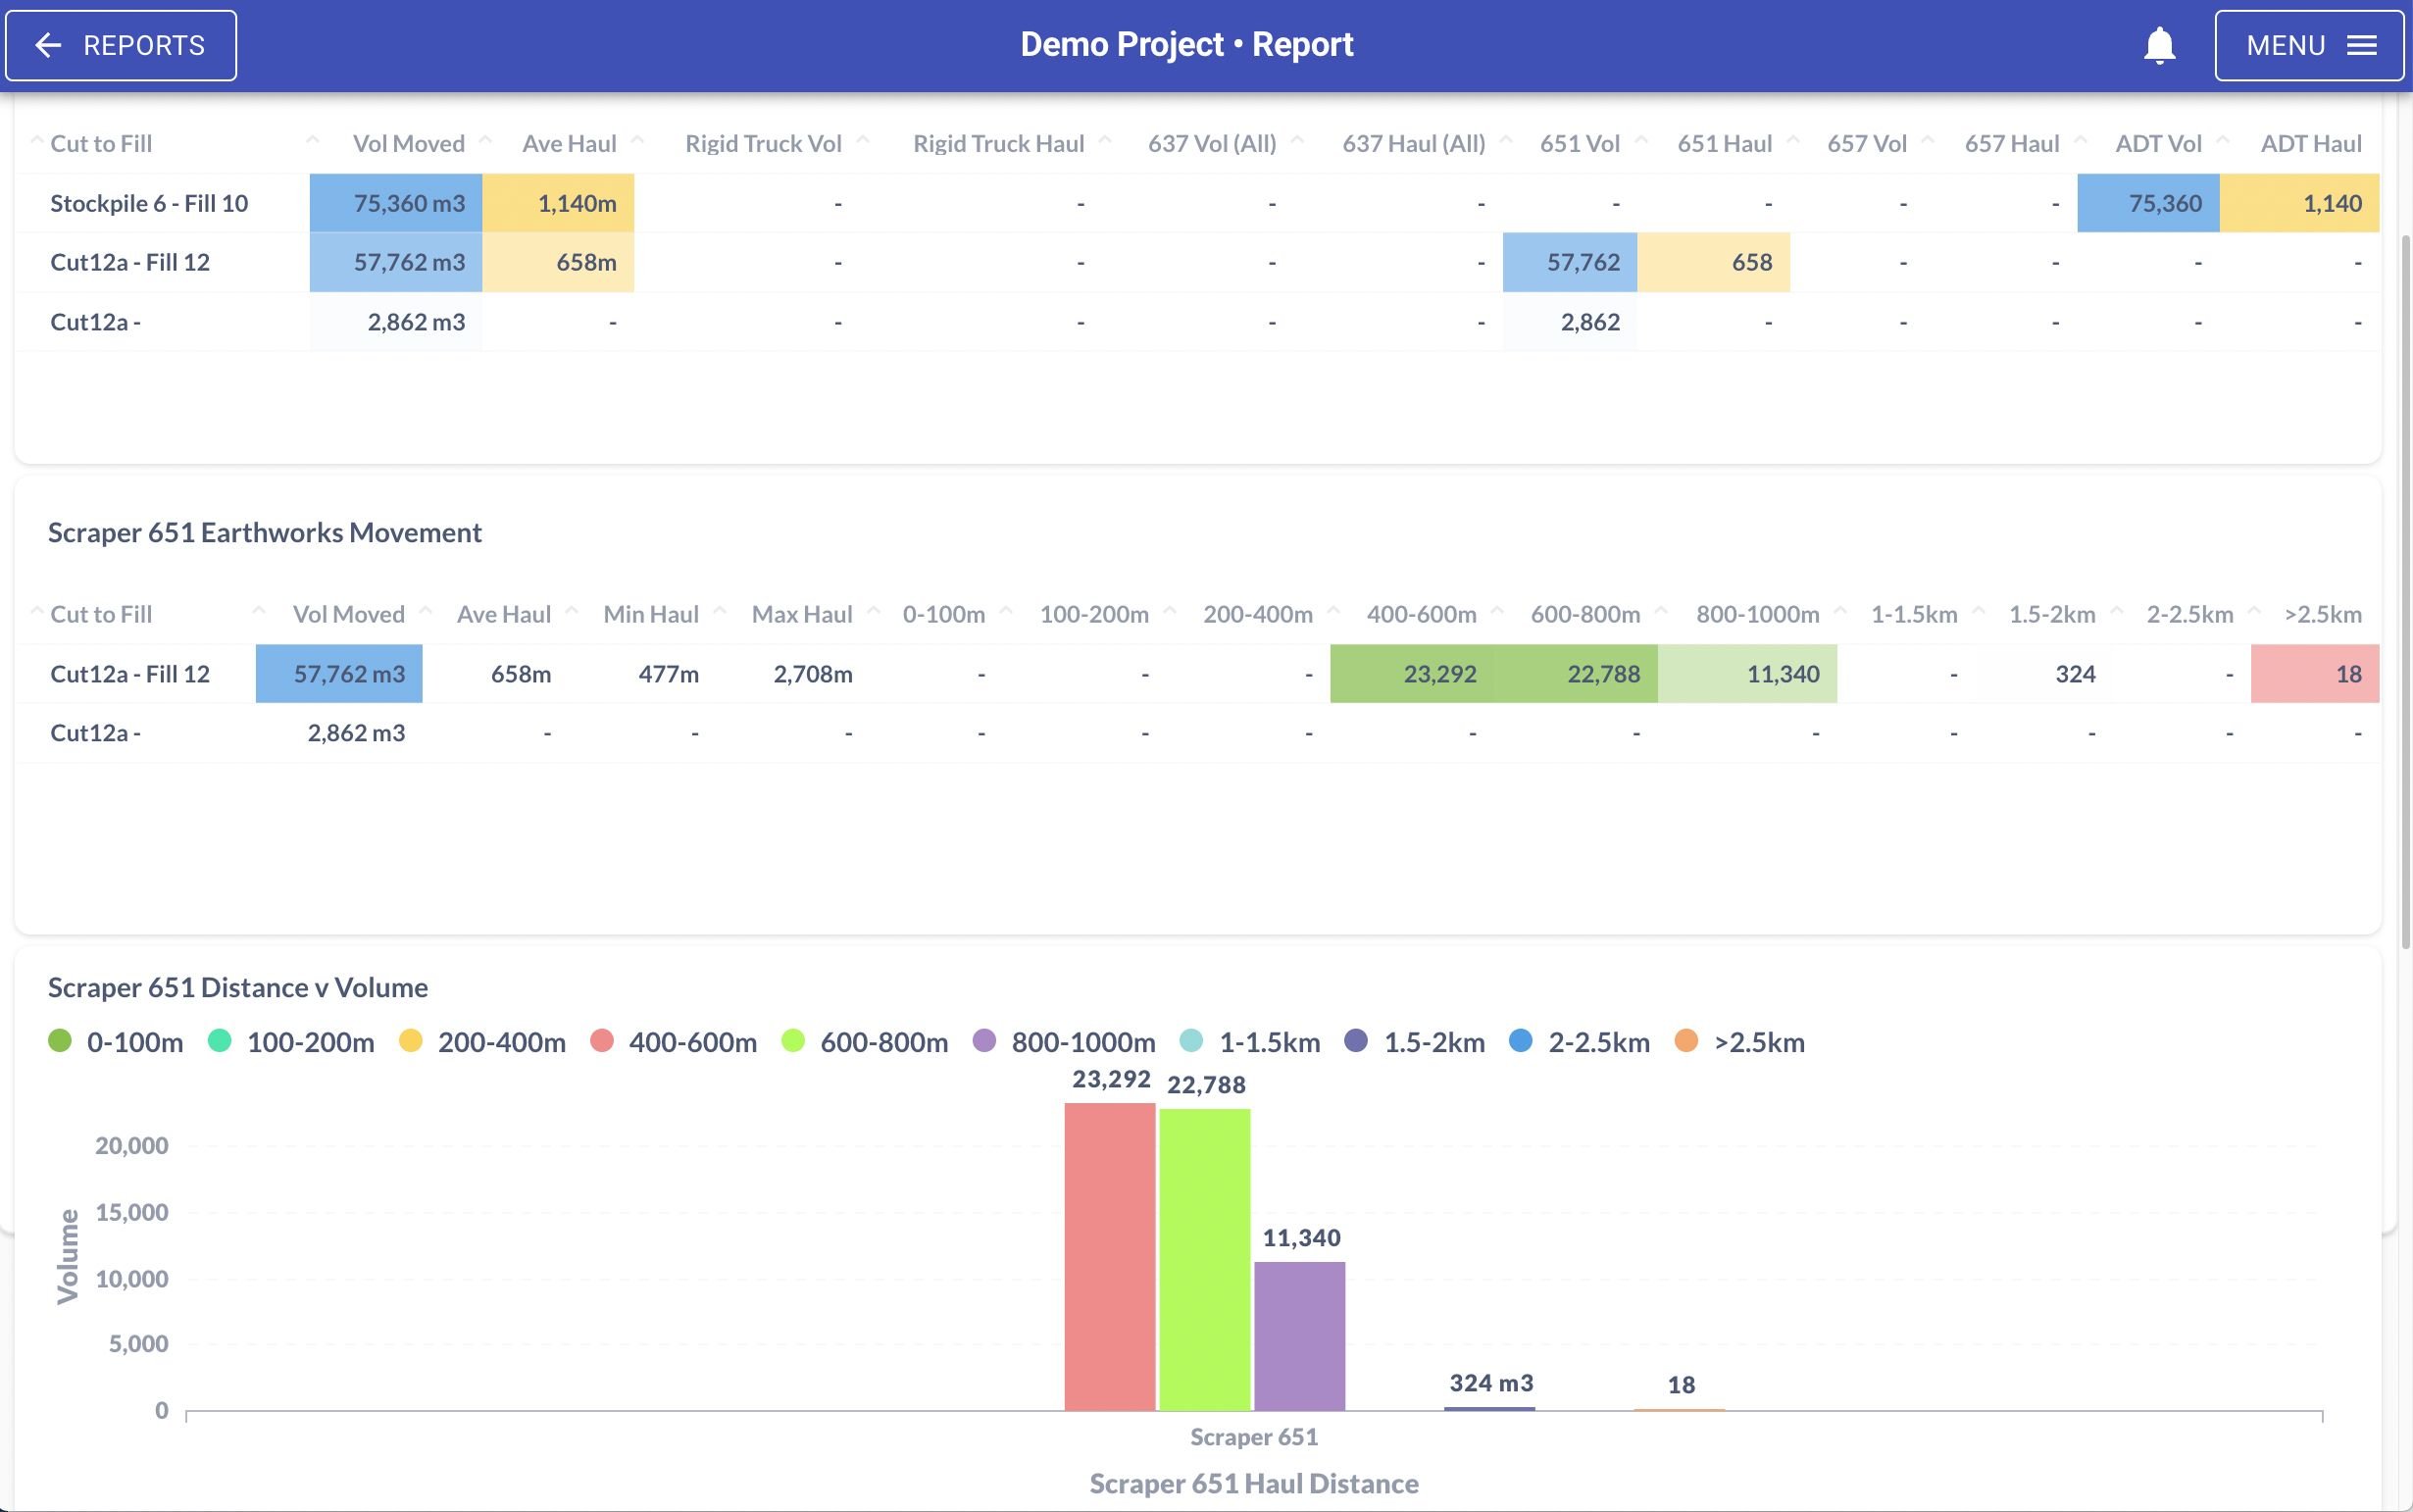Toggle the 1-1.5km legend series

(1250, 1042)
